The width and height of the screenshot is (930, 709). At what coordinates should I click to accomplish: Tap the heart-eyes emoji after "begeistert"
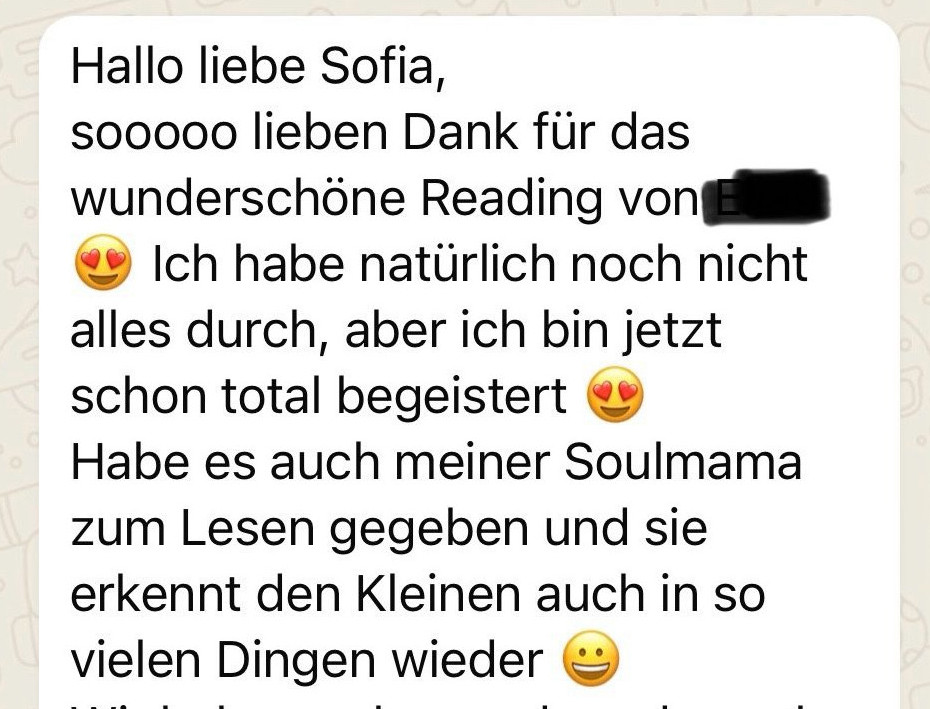[614, 394]
